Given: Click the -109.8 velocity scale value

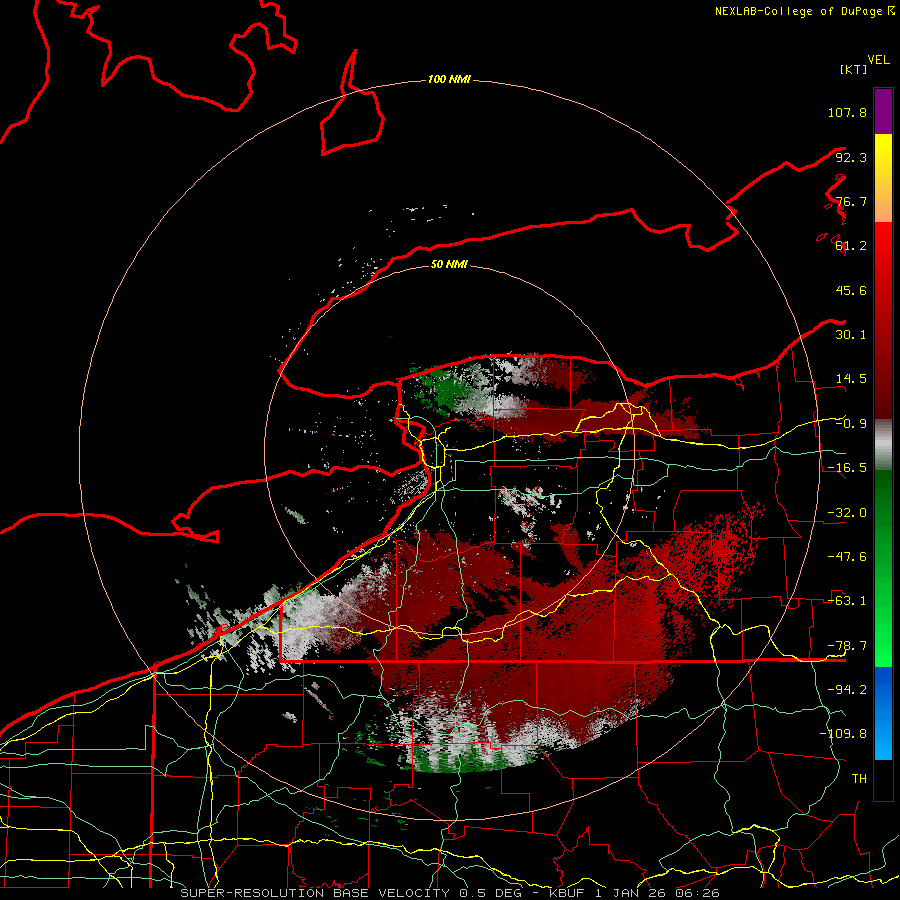Looking at the screenshot, I should pyautogui.click(x=843, y=734).
